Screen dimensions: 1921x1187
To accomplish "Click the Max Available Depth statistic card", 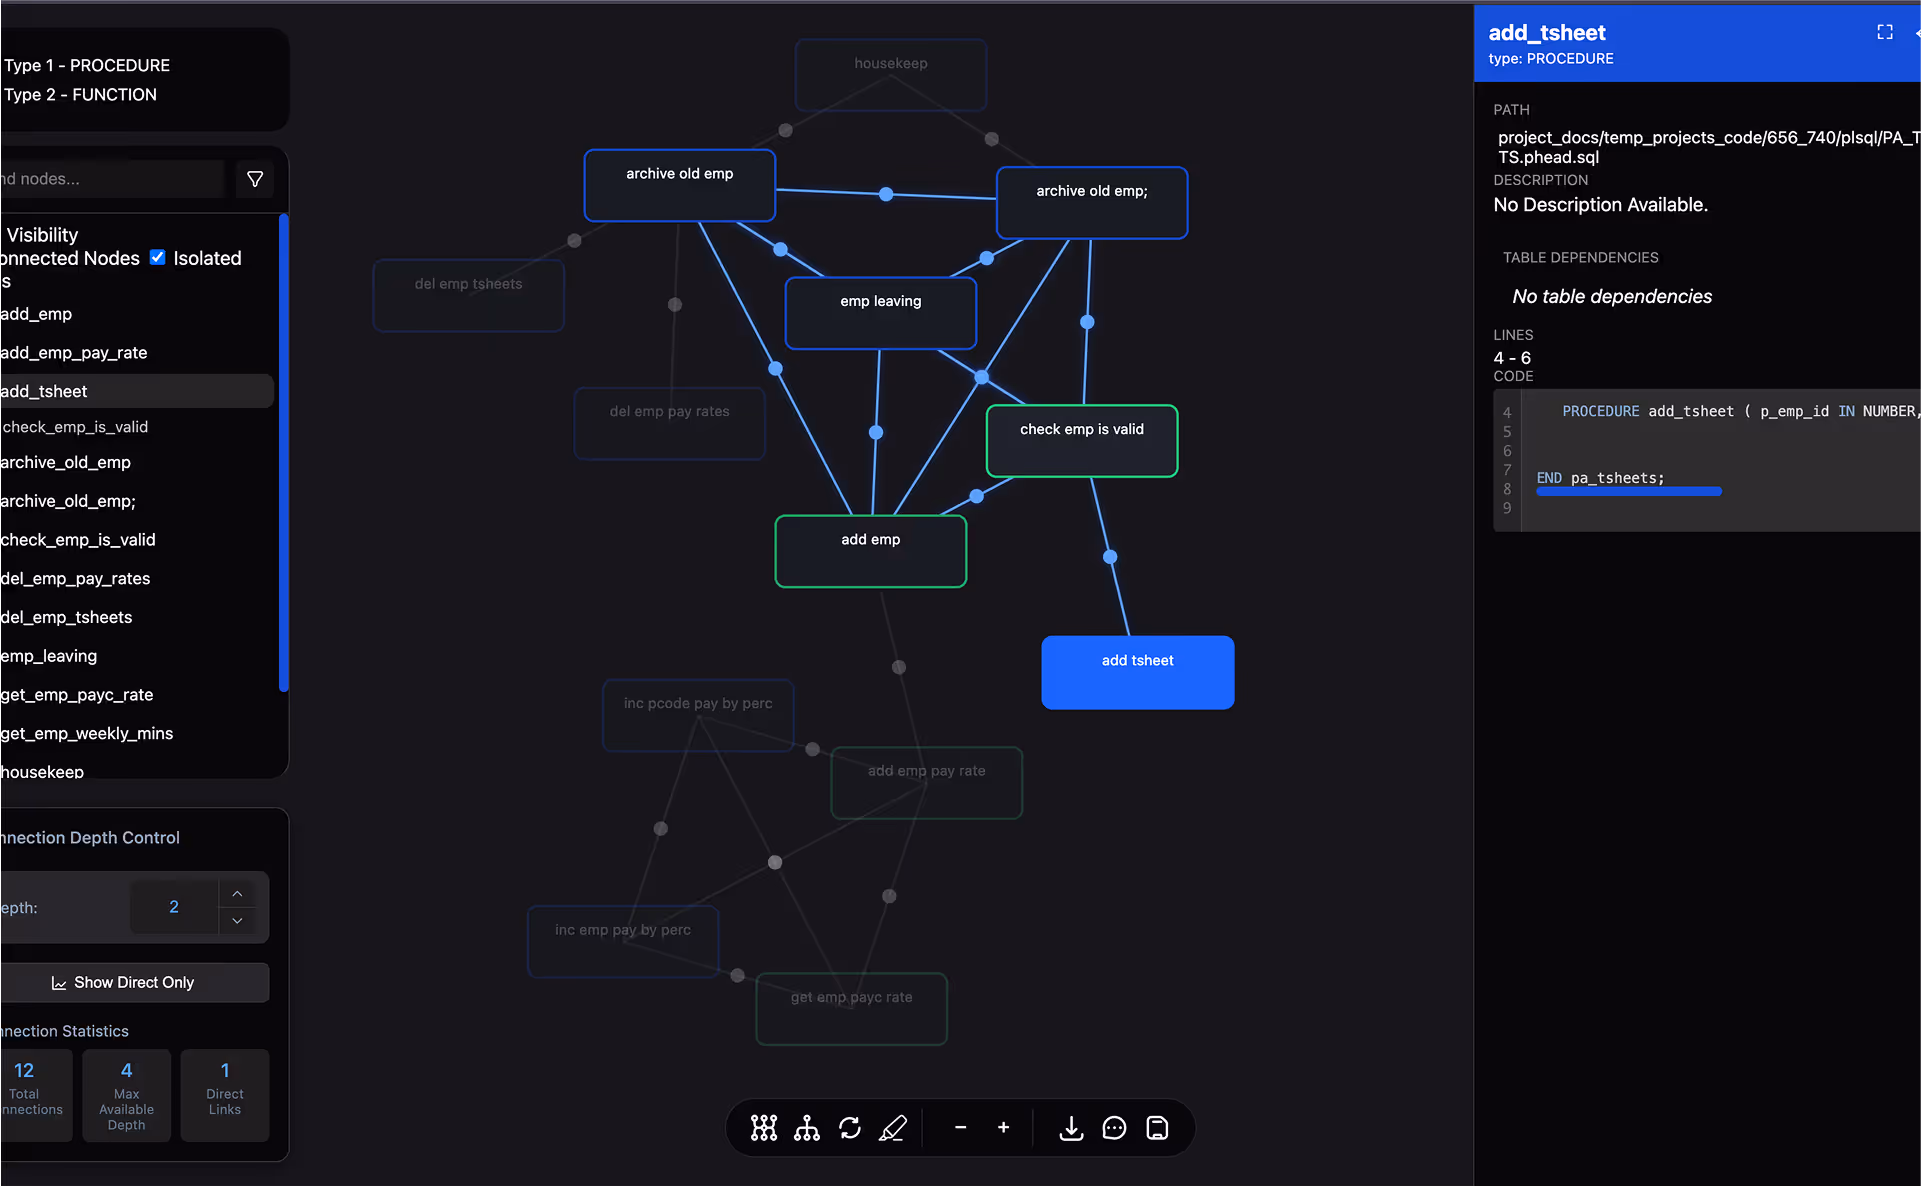I will click(x=126, y=1095).
